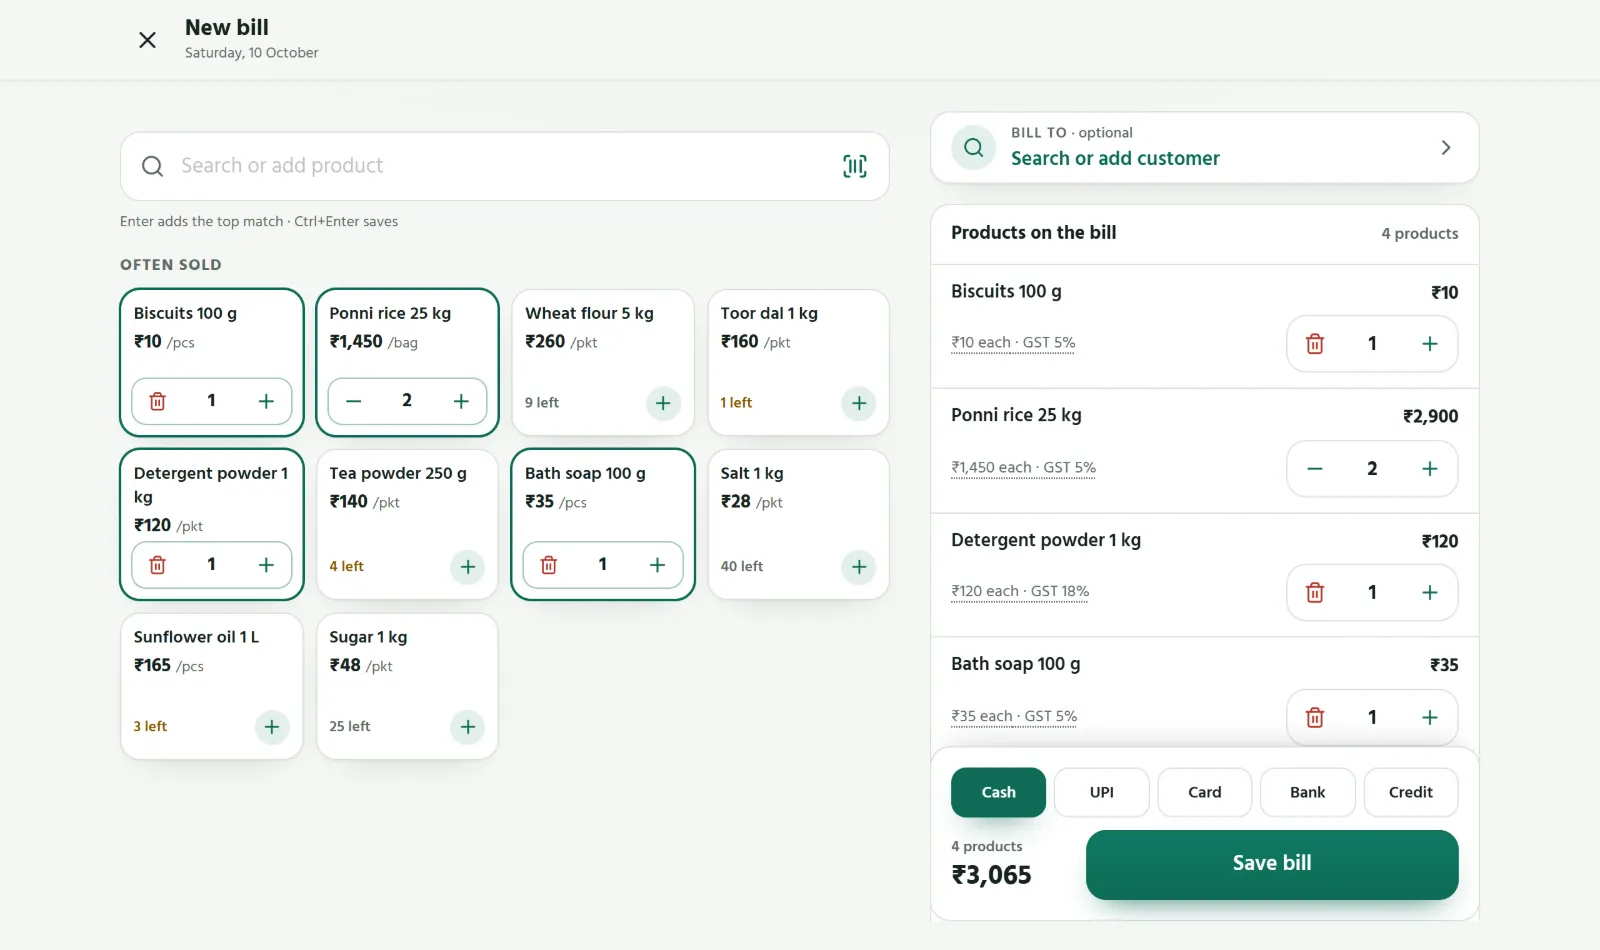Remove Biscuits 100 g via card trash icon

coord(158,401)
